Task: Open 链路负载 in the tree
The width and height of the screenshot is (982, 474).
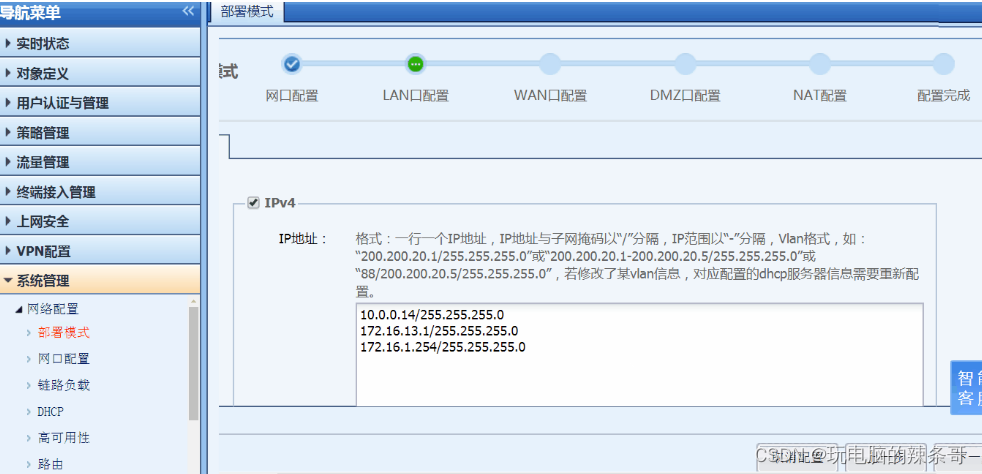Action: tap(64, 385)
